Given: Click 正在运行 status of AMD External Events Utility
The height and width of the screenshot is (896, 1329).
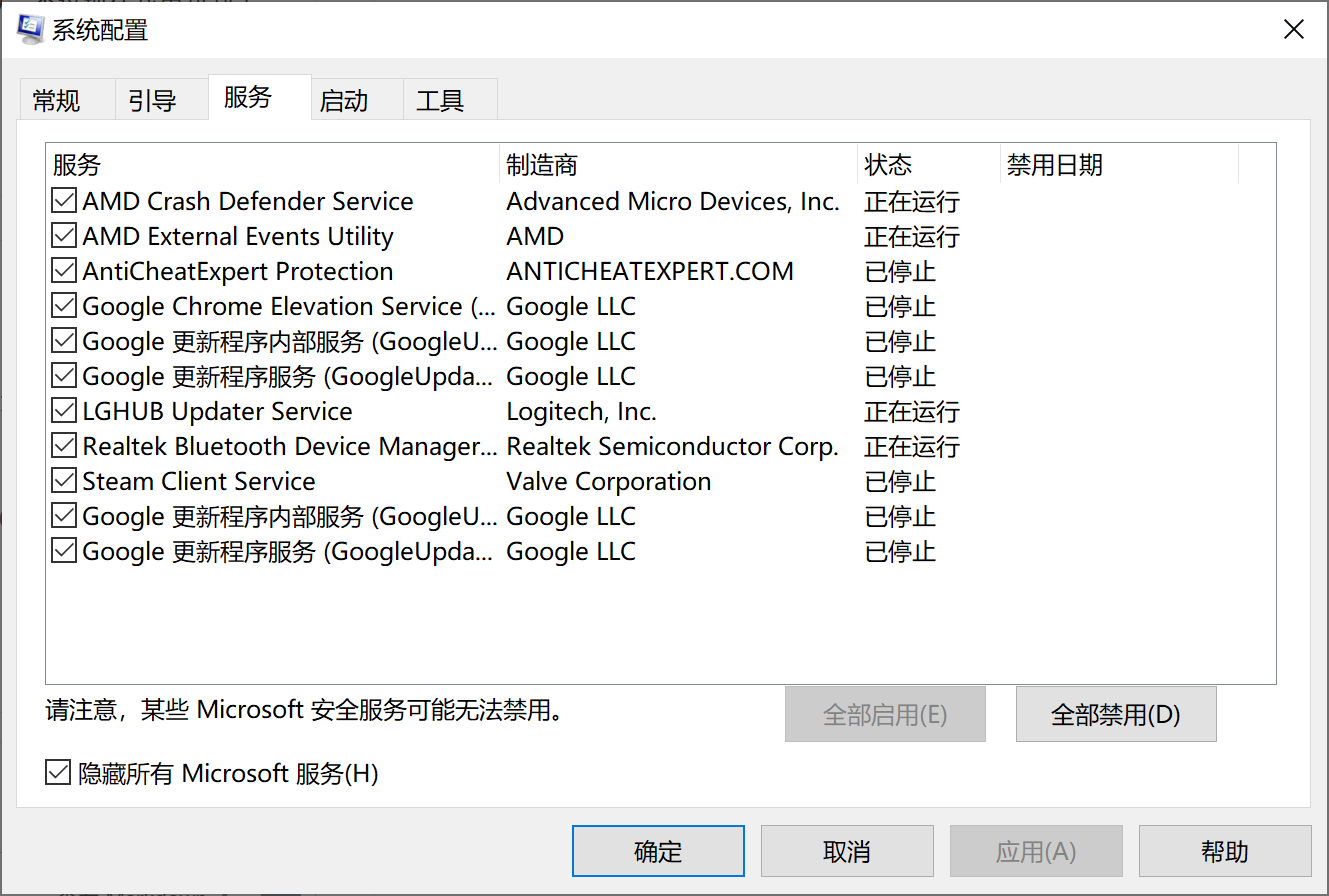Looking at the screenshot, I should pos(912,236).
